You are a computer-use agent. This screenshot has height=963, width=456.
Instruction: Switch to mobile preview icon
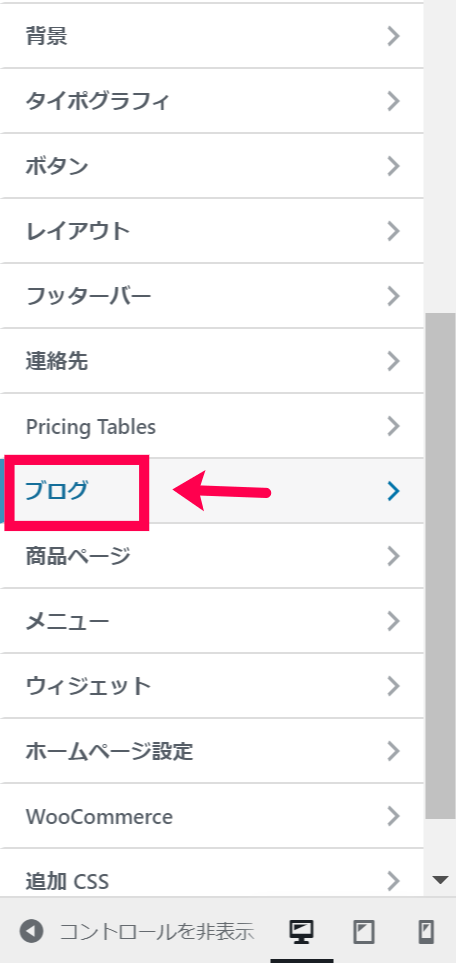tap(426, 932)
